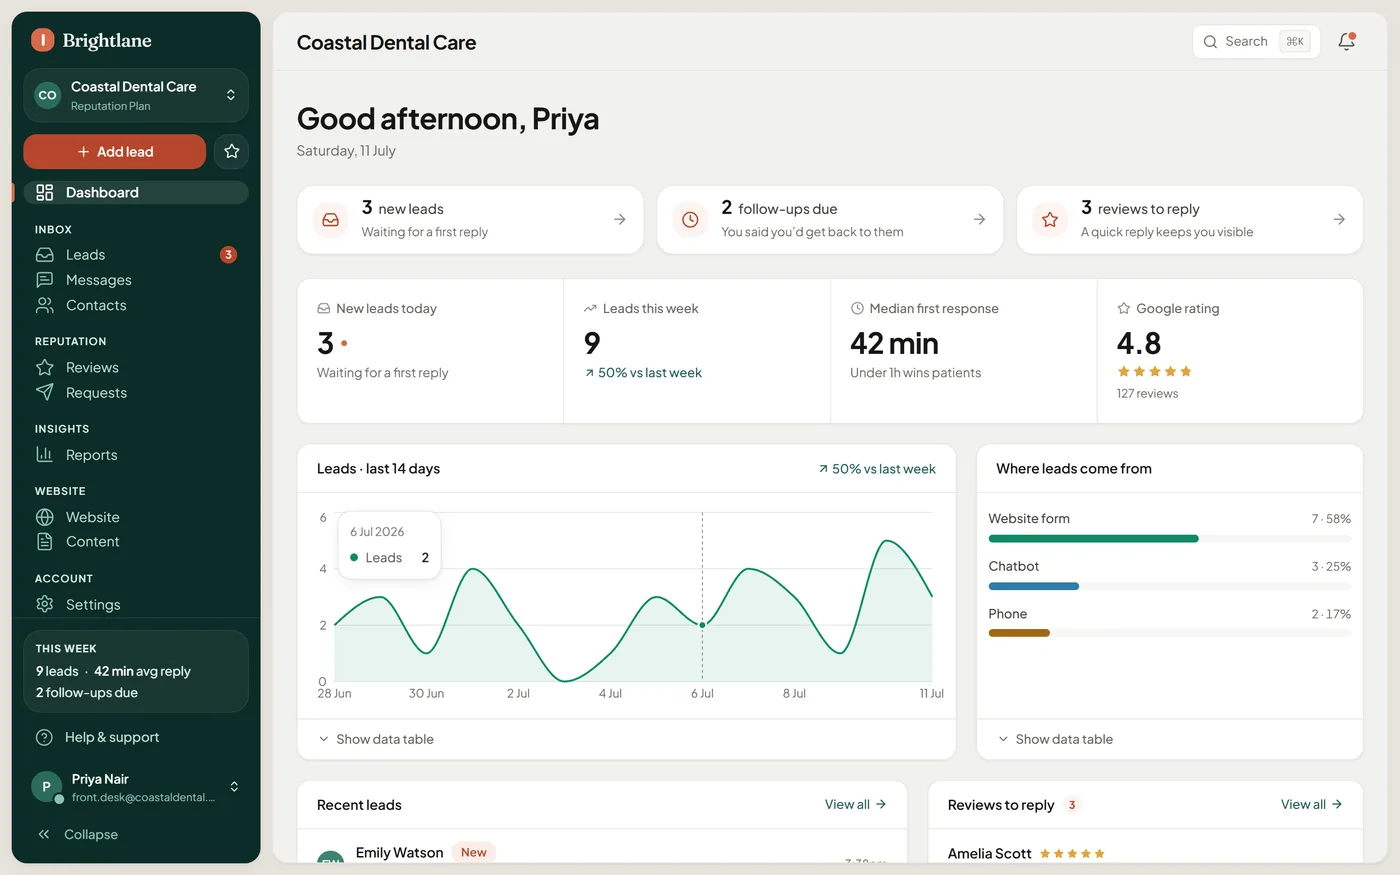
Task: Open the Coastal Dental Care workspace switcher
Action: [x=136, y=95]
